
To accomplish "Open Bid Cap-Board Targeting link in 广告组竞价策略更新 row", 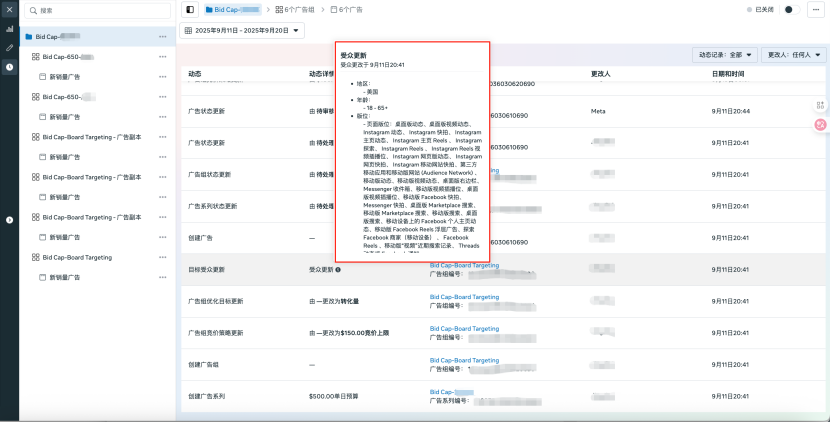I will [x=464, y=329].
